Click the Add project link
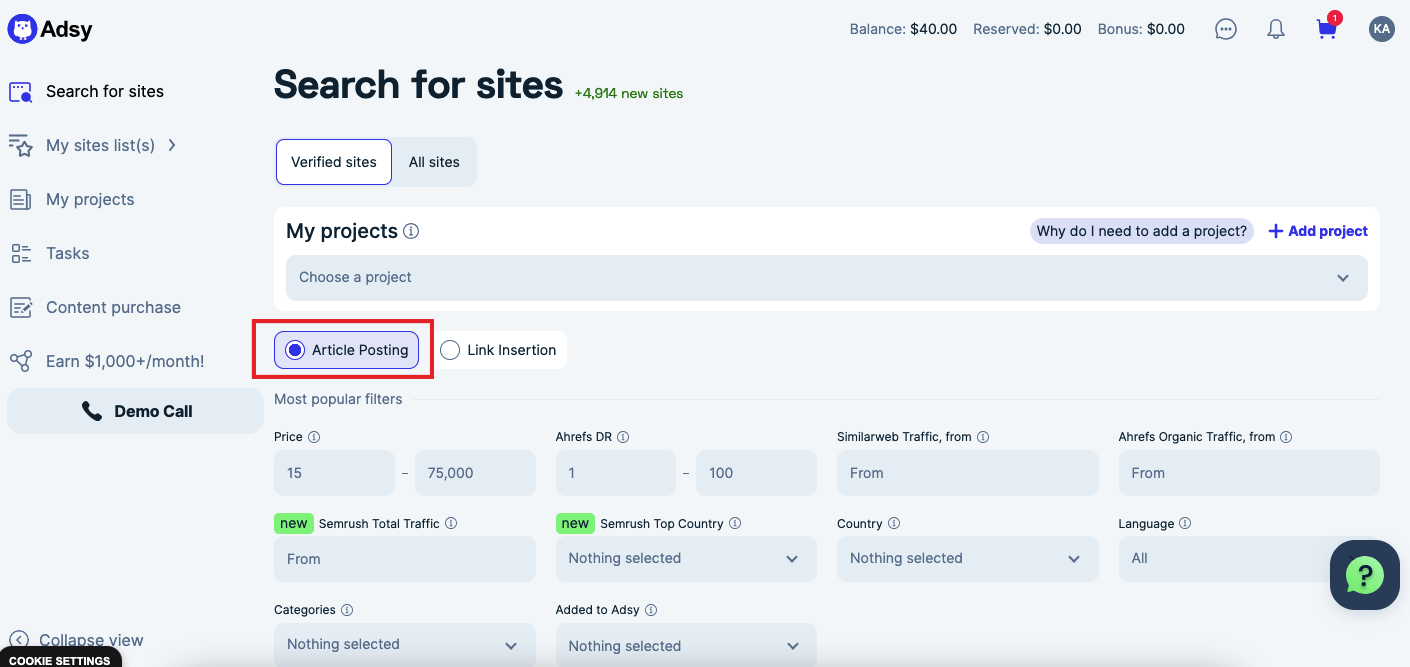The image size is (1410, 667). [x=1318, y=231]
